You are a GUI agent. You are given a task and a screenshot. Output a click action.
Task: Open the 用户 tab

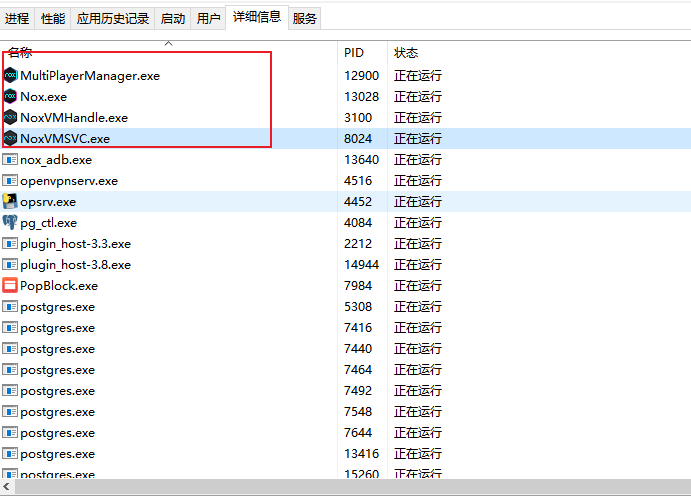208,19
